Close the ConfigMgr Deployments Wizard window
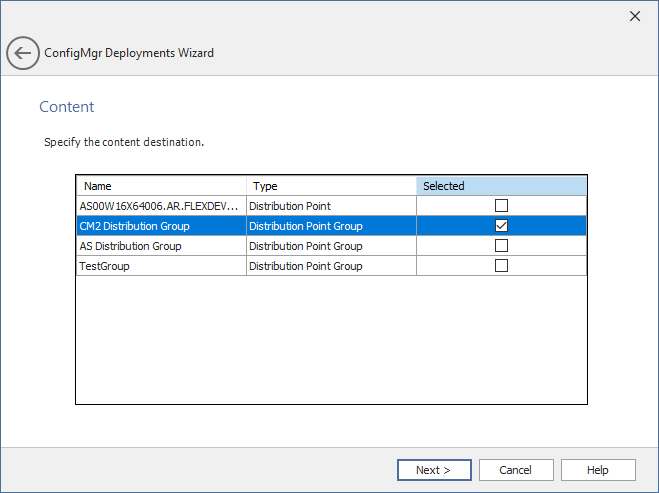 634,16
